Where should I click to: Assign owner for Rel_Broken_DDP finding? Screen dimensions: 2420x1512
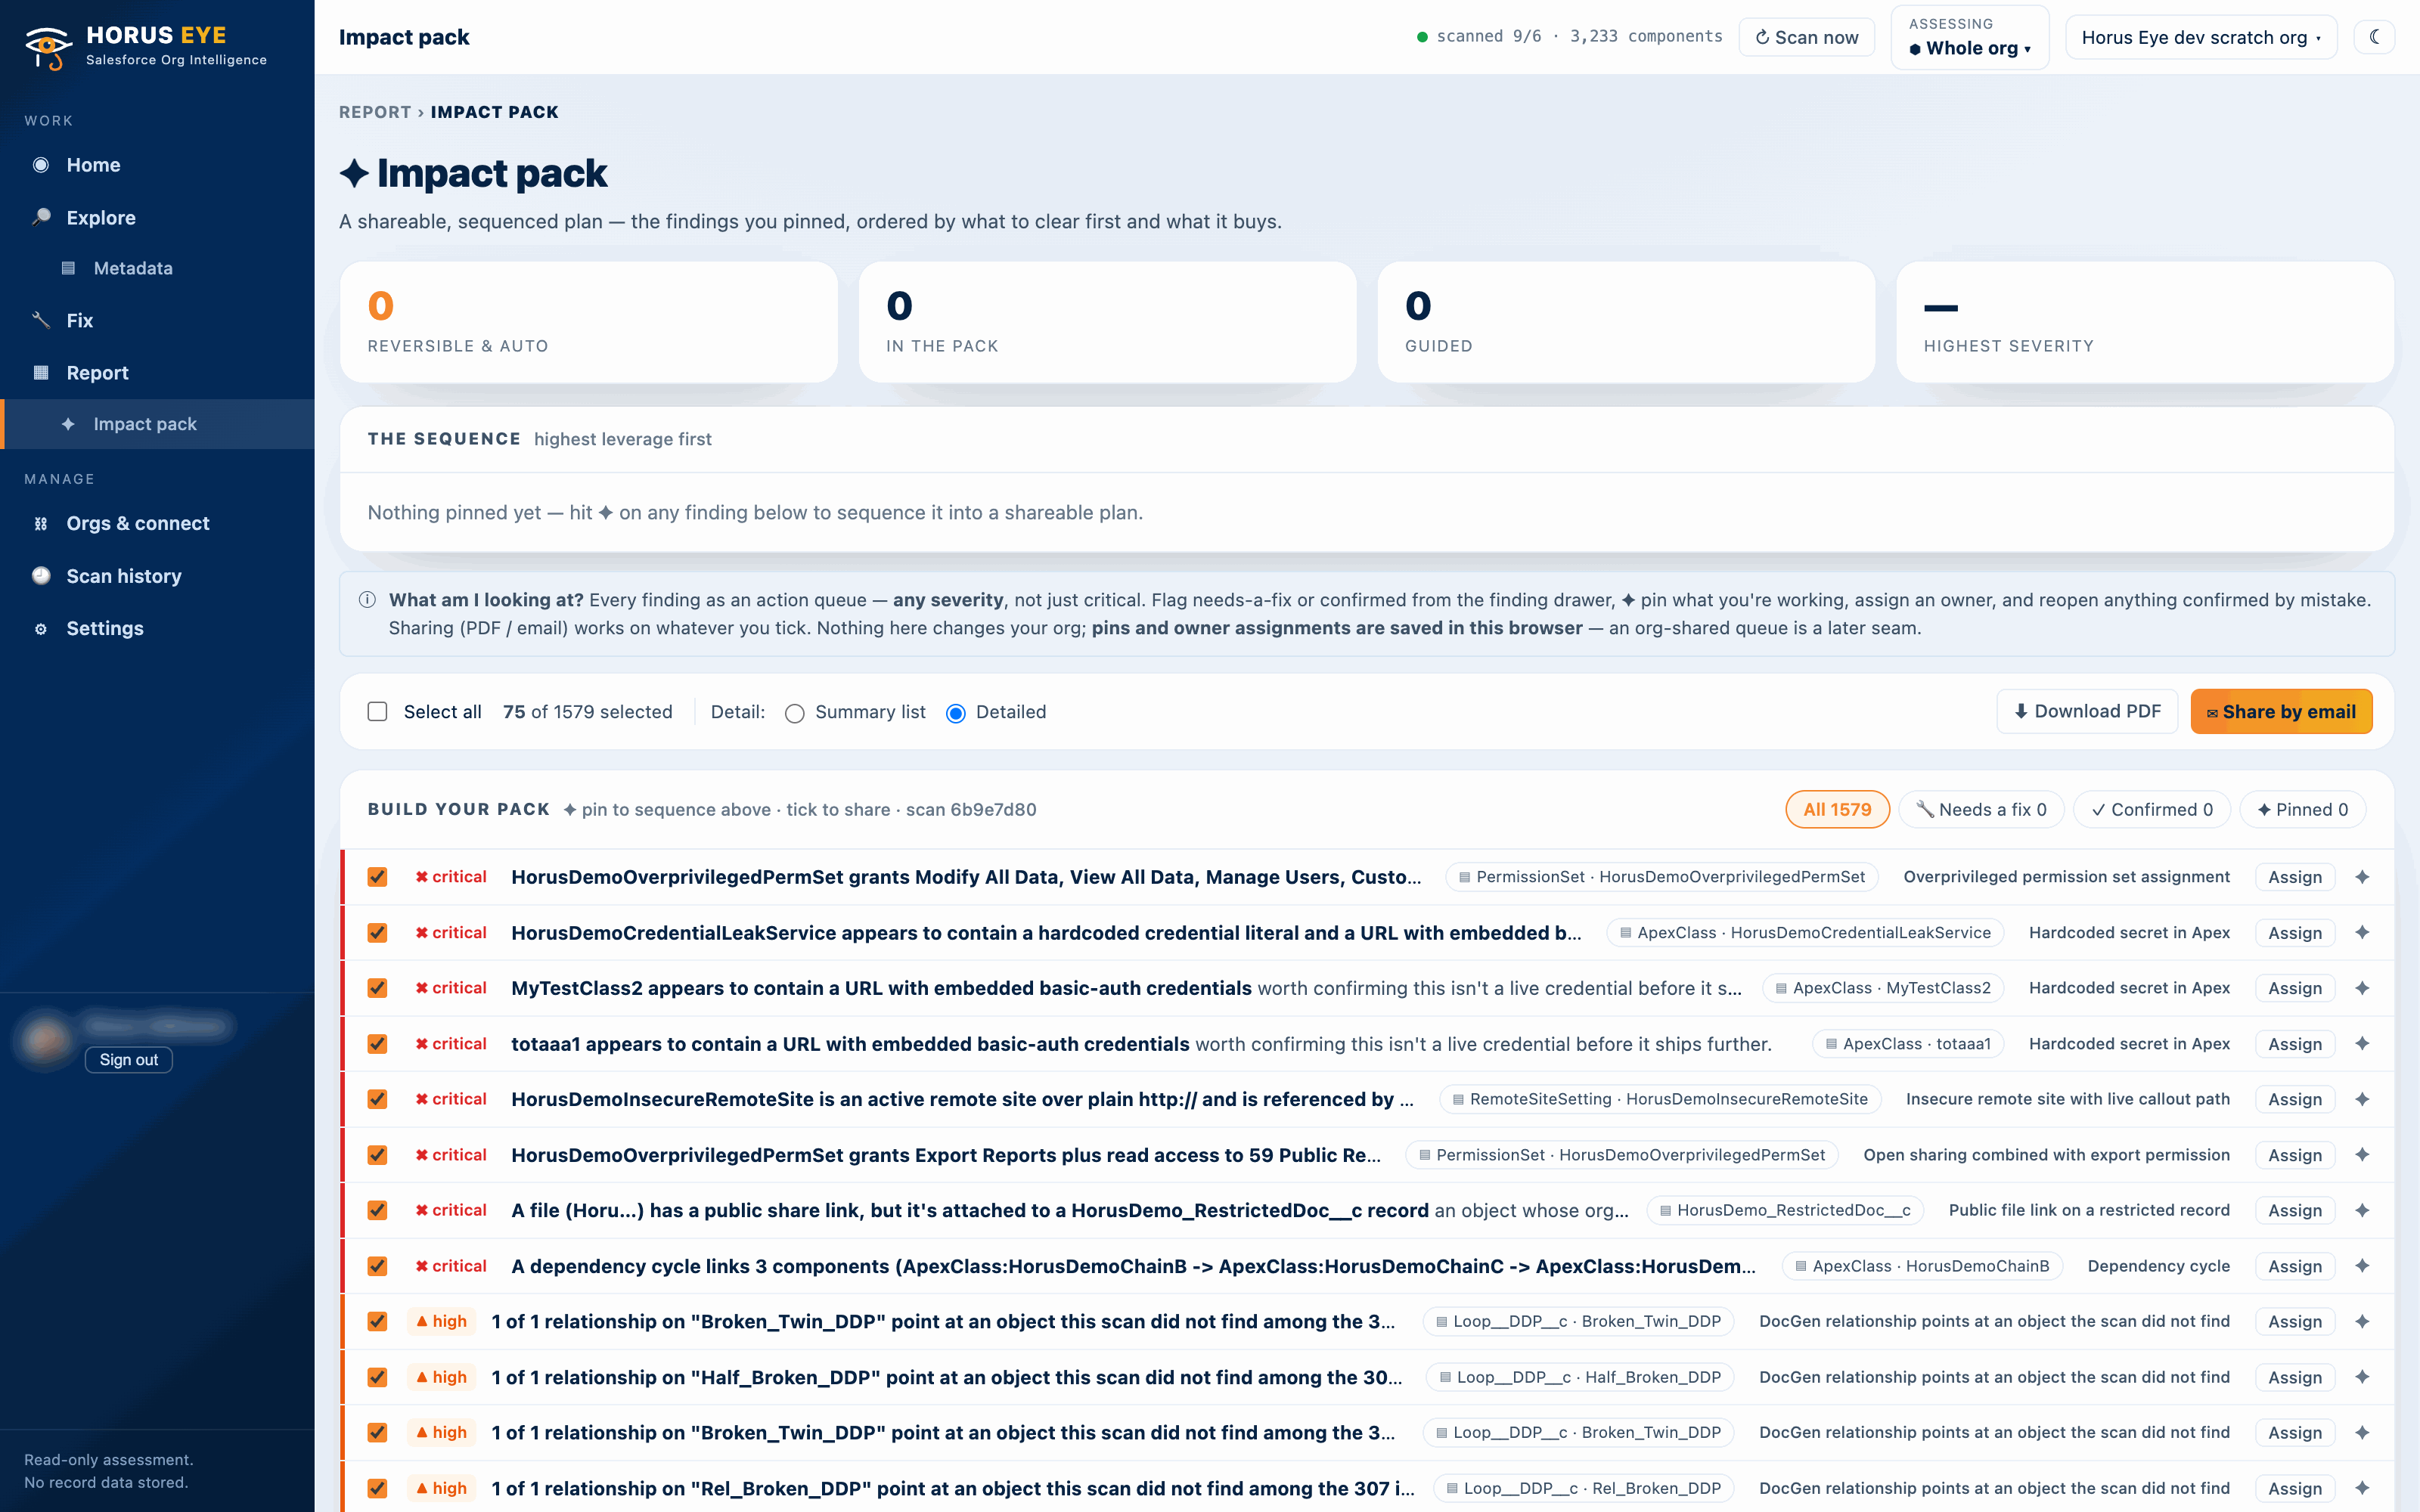2295,1488
